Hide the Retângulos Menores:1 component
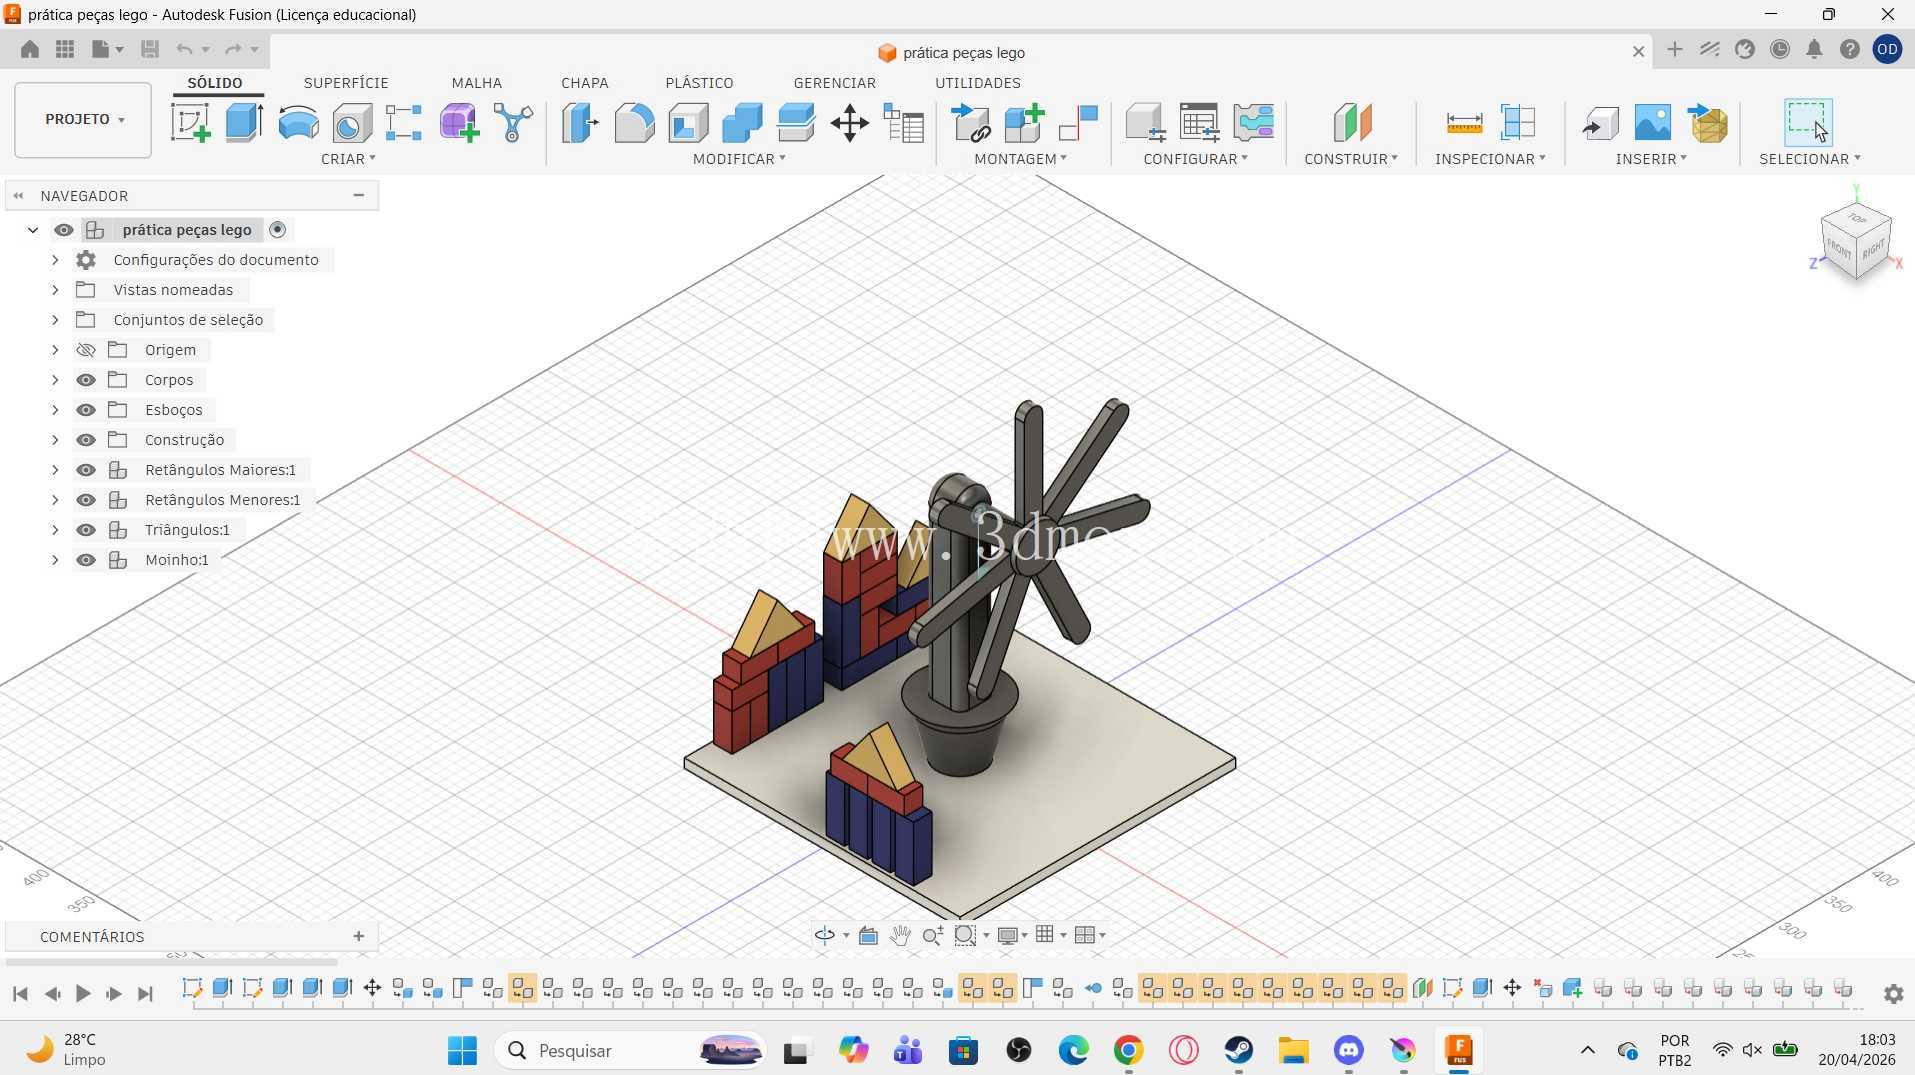 click(86, 500)
